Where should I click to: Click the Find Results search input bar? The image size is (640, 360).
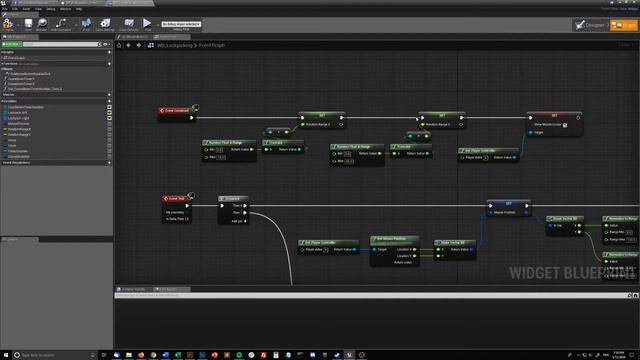pos(371,295)
